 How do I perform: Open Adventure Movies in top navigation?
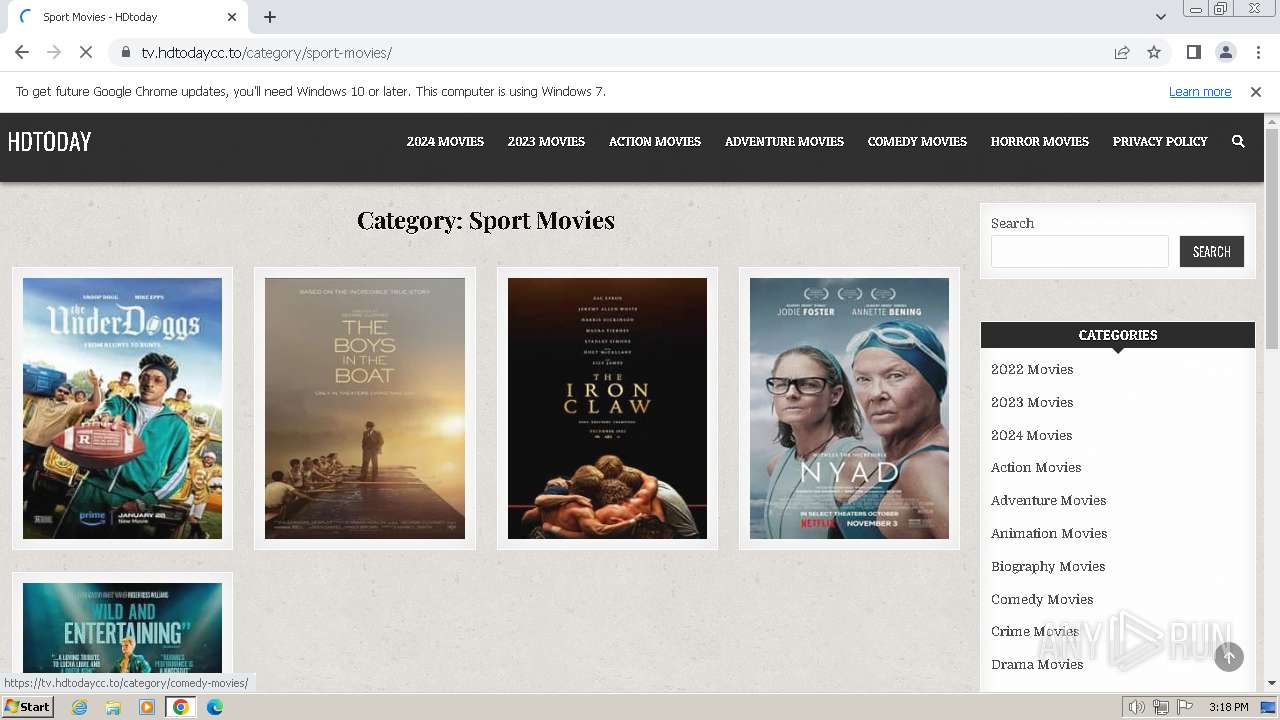pos(784,142)
